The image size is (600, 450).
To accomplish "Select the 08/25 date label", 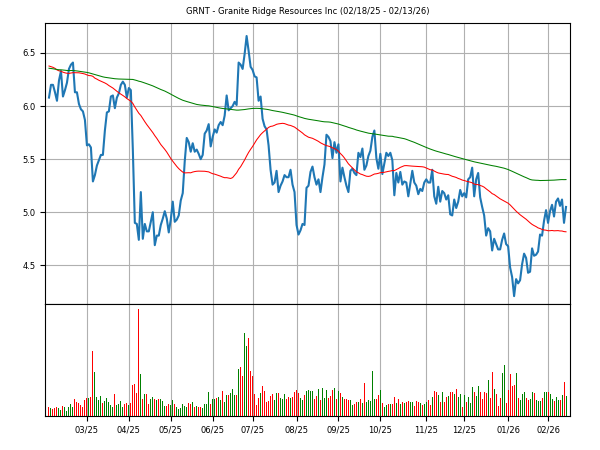I will 296,429.
